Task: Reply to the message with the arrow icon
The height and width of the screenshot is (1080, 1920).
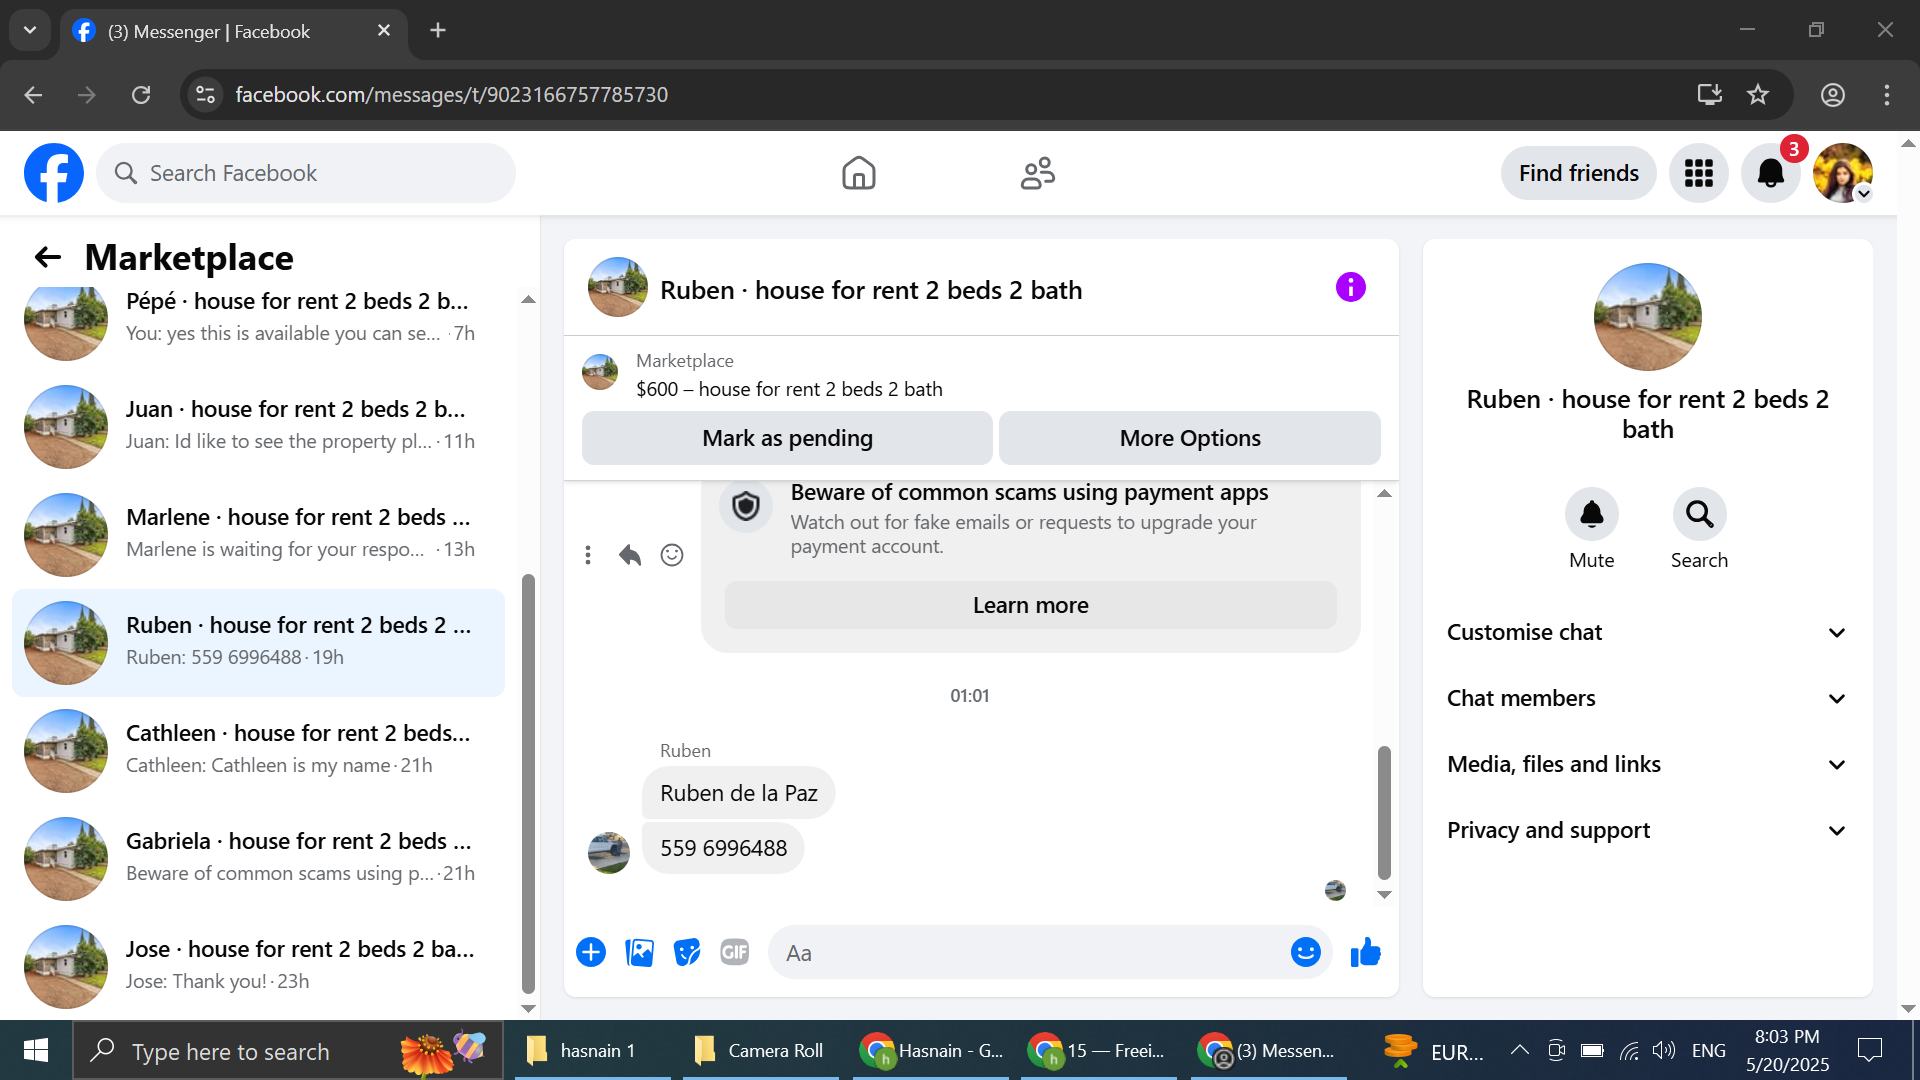Action: pyautogui.click(x=629, y=555)
